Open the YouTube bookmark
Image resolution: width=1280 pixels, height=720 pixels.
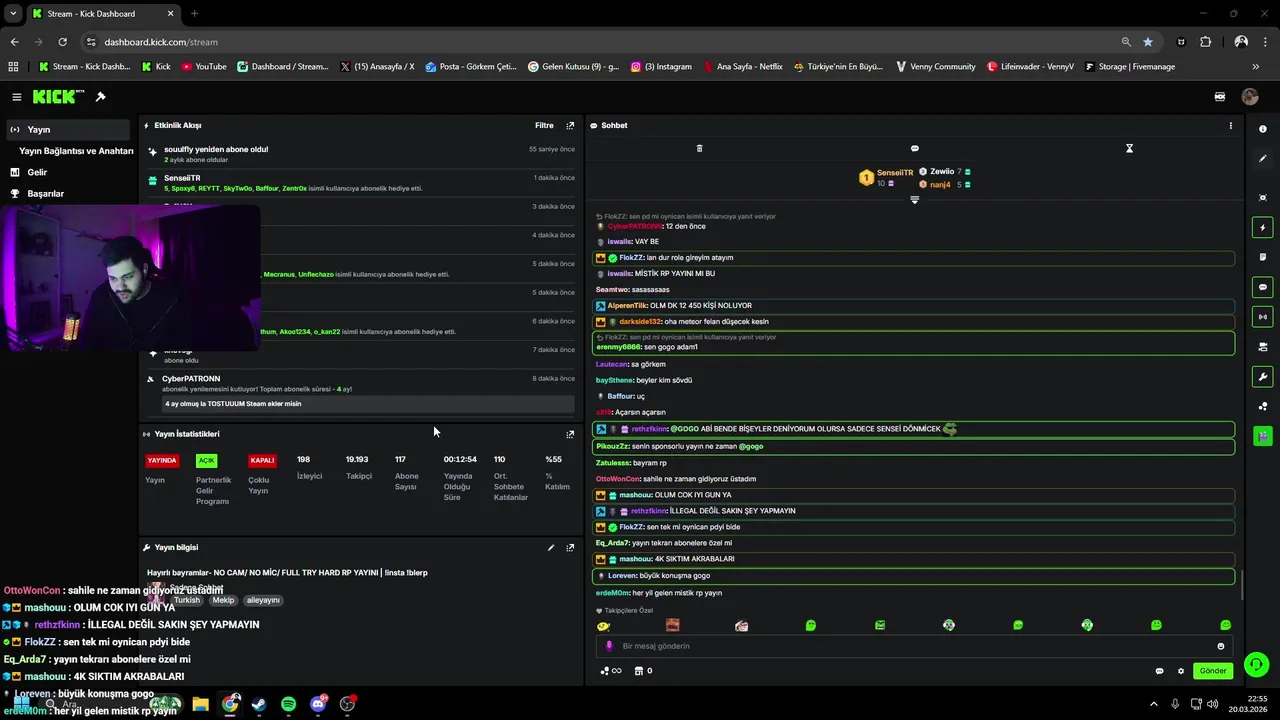(x=203, y=67)
